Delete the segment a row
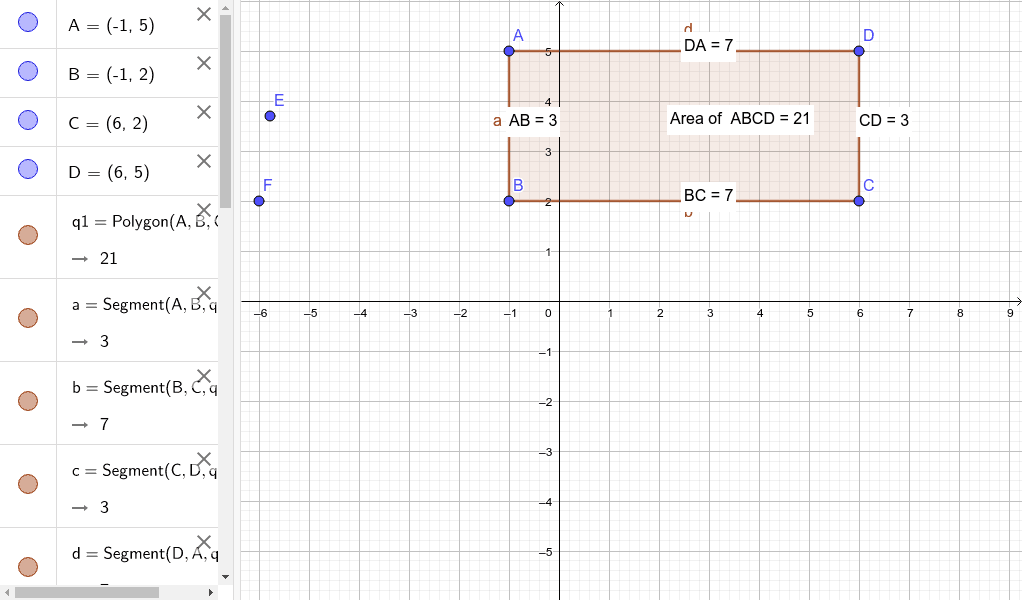 (204, 293)
